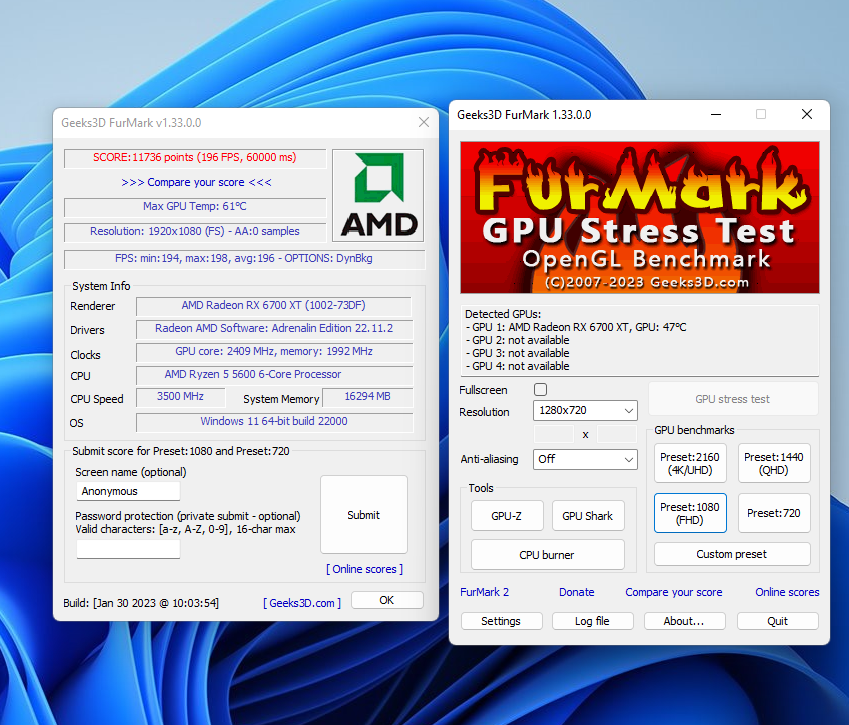Launch the GPU Shark tool
Image resolution: width=849 pixels, height=725 pixels.
tap(587, 516)
